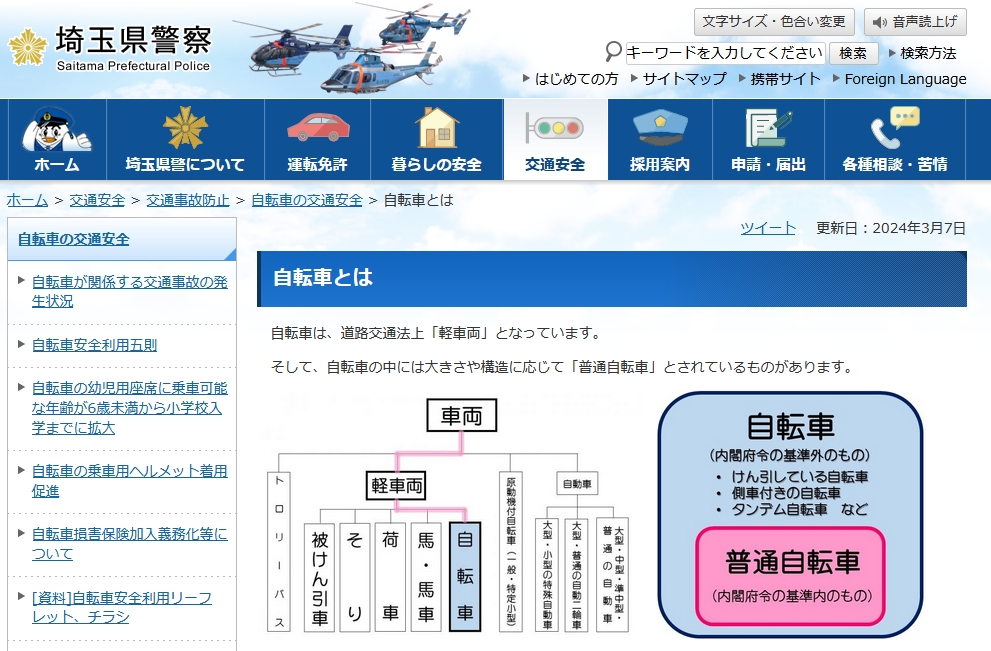The width and height of the screenshot is (991, 651).
Task: Open 文字サイズ・色合い変更 settings
Action: 774,22
